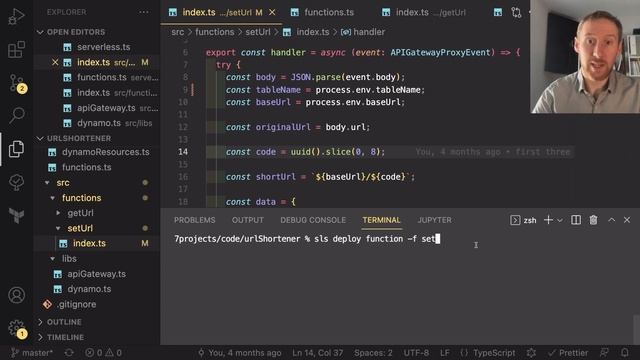Viewport: 640px width, 360px height.
Task: Maximize the panel with the up chevron
Action: point(611,220)
